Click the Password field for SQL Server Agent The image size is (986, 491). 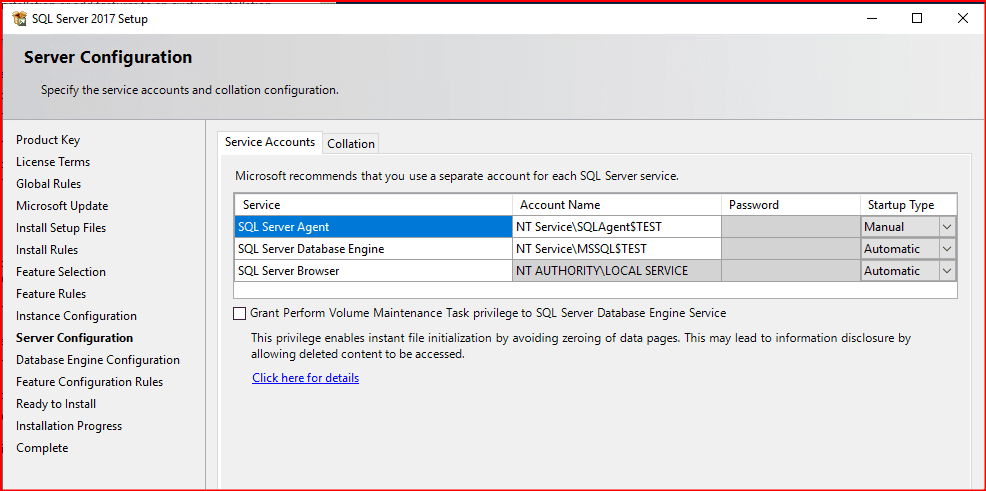[789, 227]
